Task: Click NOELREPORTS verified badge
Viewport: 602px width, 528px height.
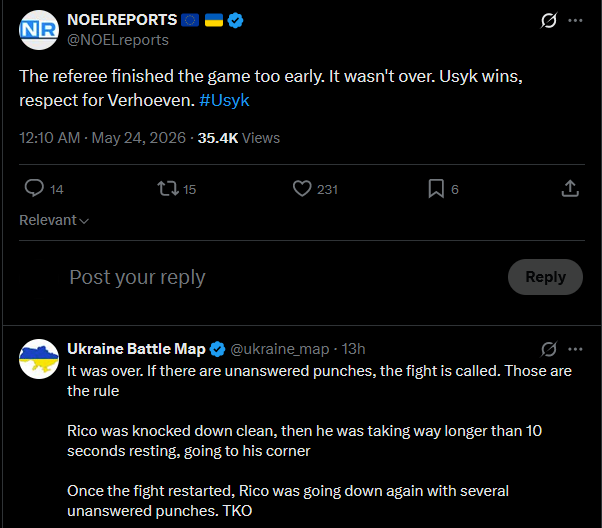Action: [235, 20]
